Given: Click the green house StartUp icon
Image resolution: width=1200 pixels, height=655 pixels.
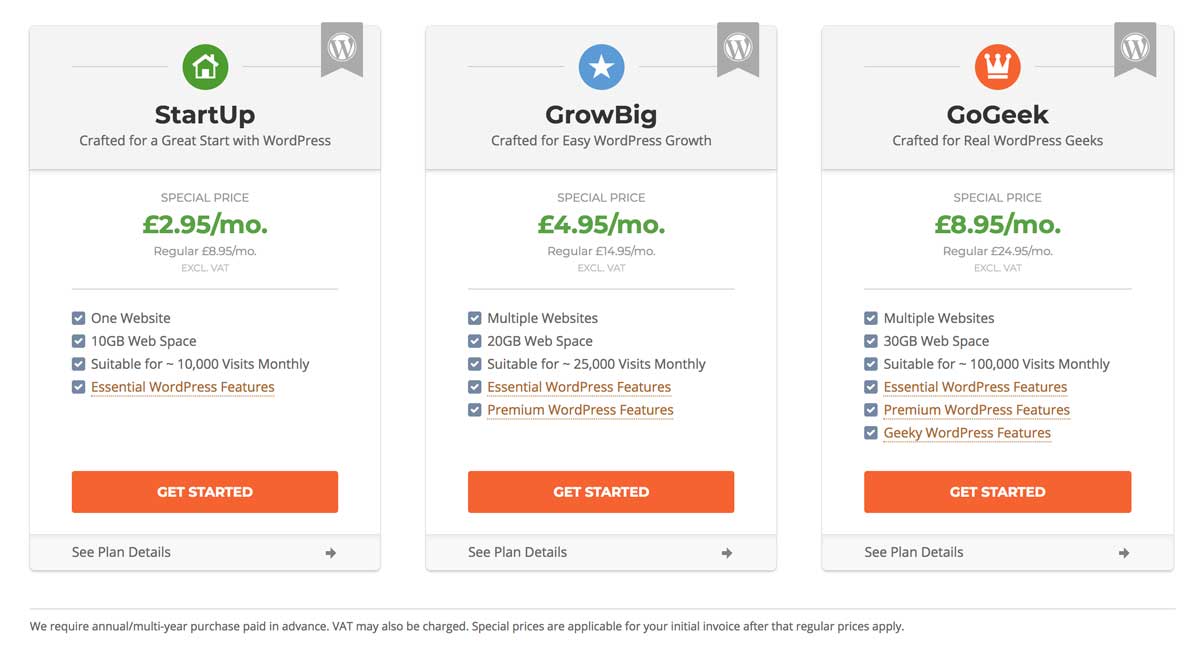Looking at the screenshot, I should (205, 67).
